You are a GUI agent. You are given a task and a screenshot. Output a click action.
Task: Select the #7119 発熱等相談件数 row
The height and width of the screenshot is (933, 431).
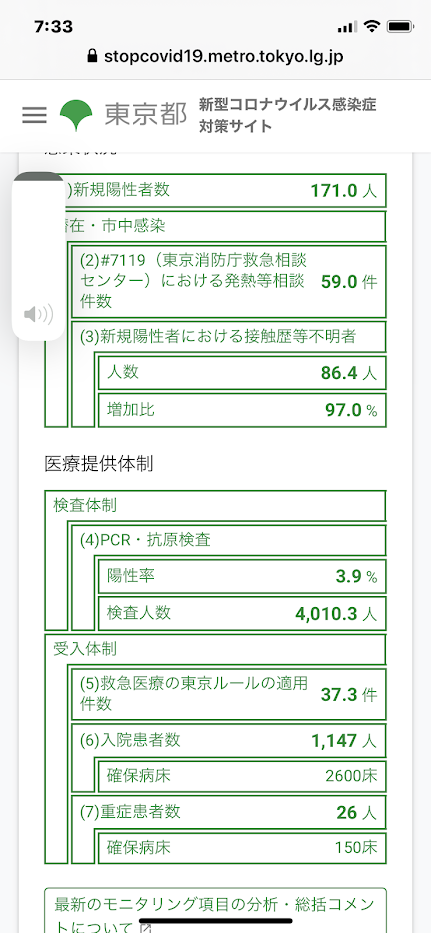pyautogui.click(x=228, y=281)
